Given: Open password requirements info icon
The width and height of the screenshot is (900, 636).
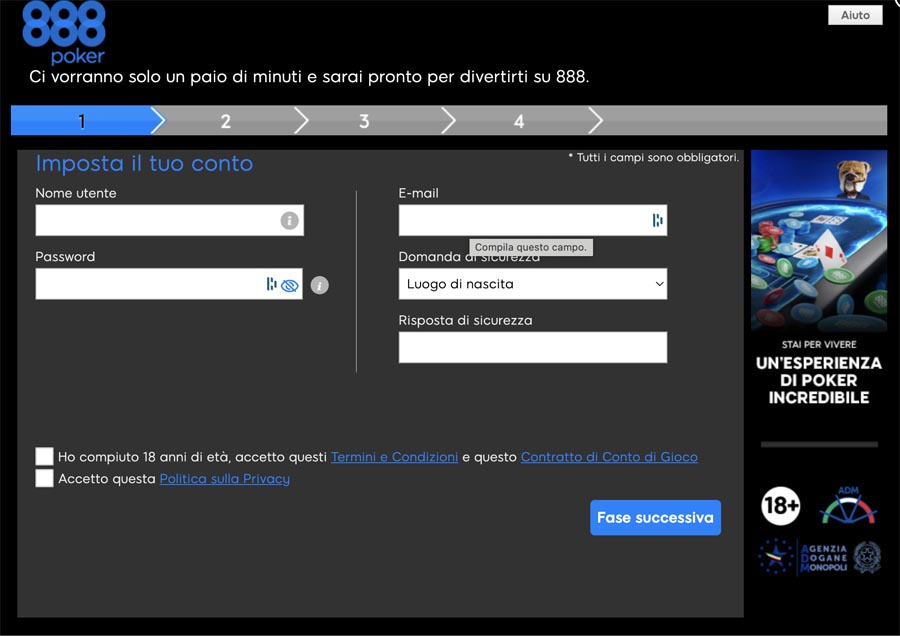Looking at the screenshot, I should tap(320, 285).
